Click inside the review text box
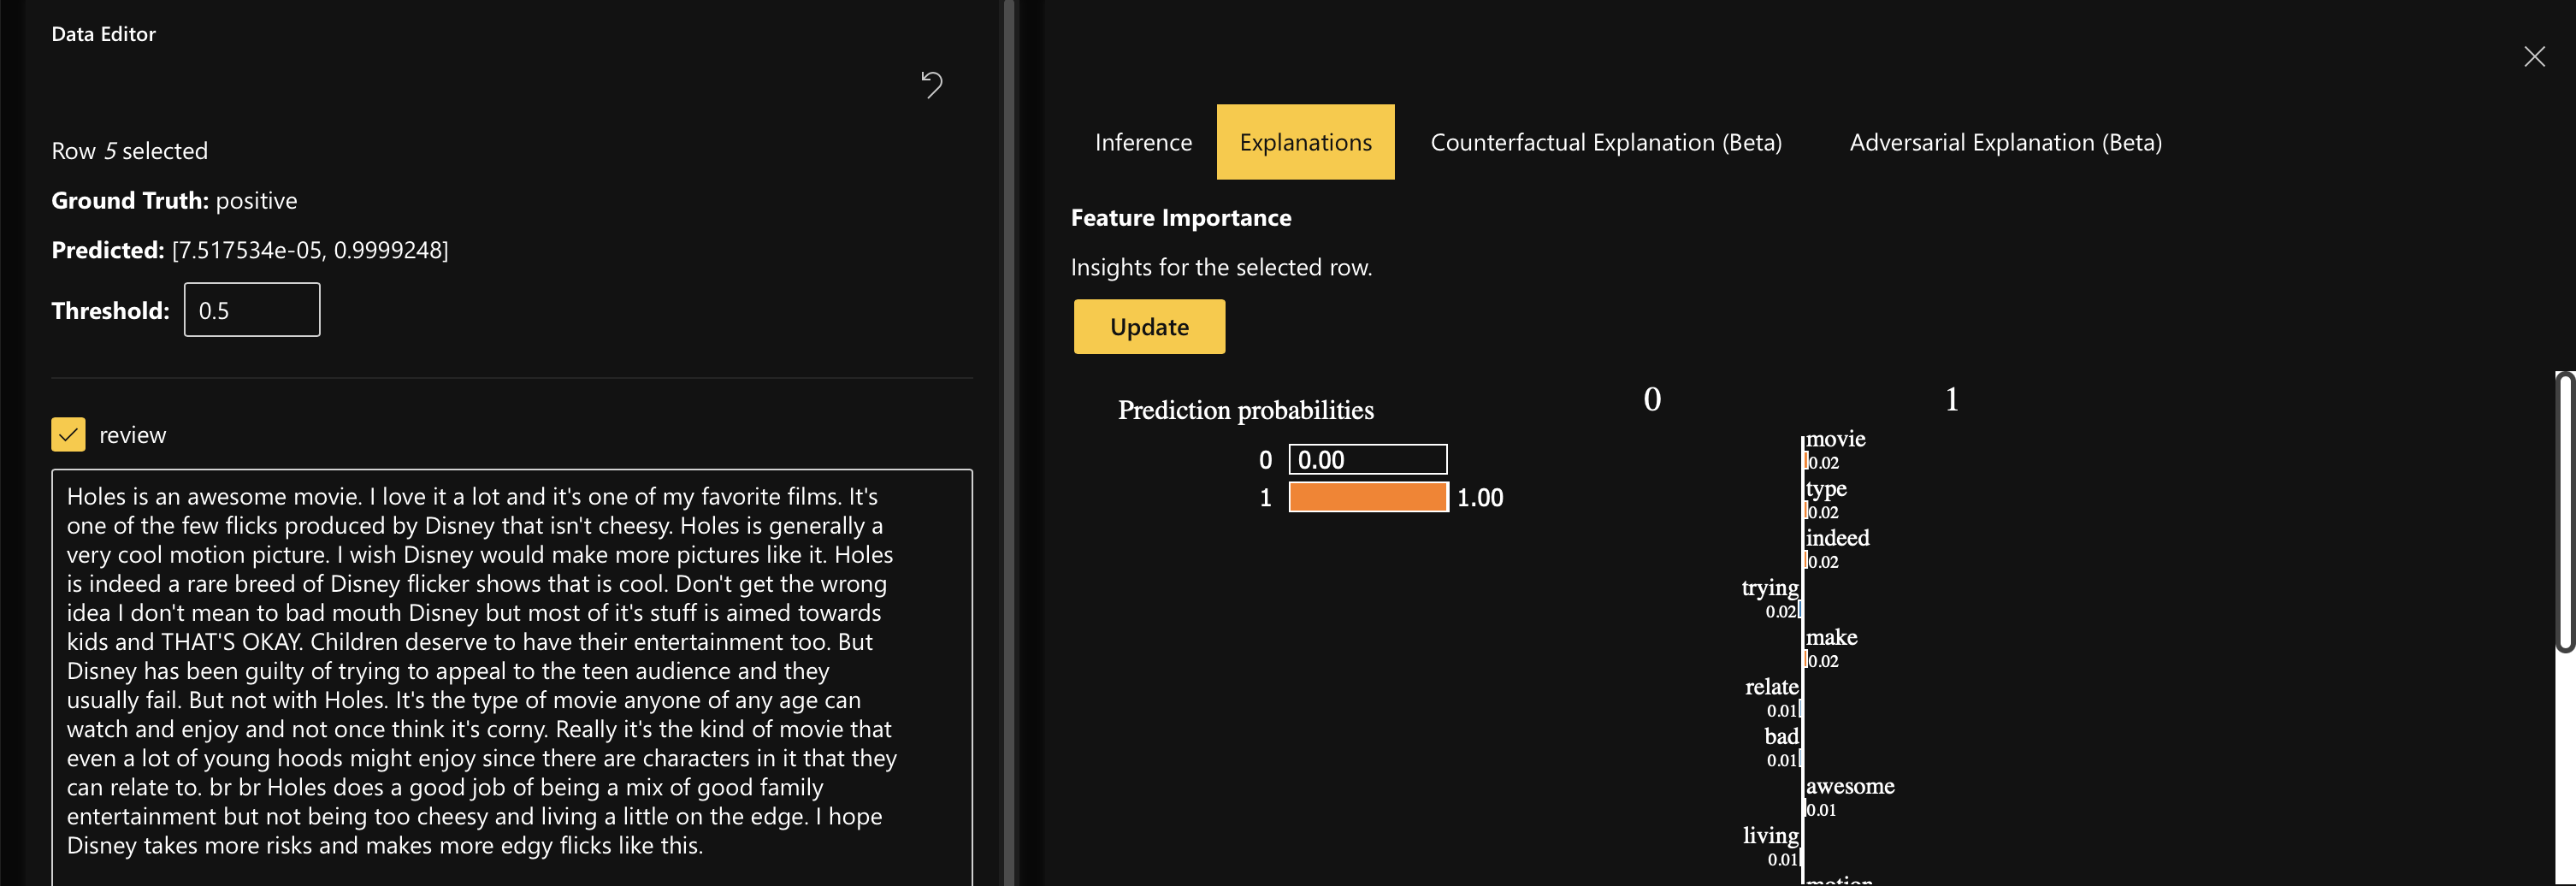The image size is (2576, 886). pos(511,670)
